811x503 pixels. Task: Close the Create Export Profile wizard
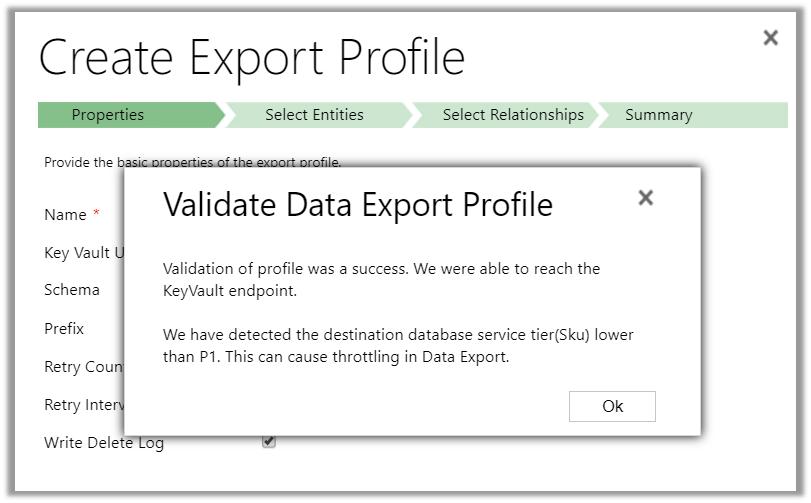coord(770,38)
